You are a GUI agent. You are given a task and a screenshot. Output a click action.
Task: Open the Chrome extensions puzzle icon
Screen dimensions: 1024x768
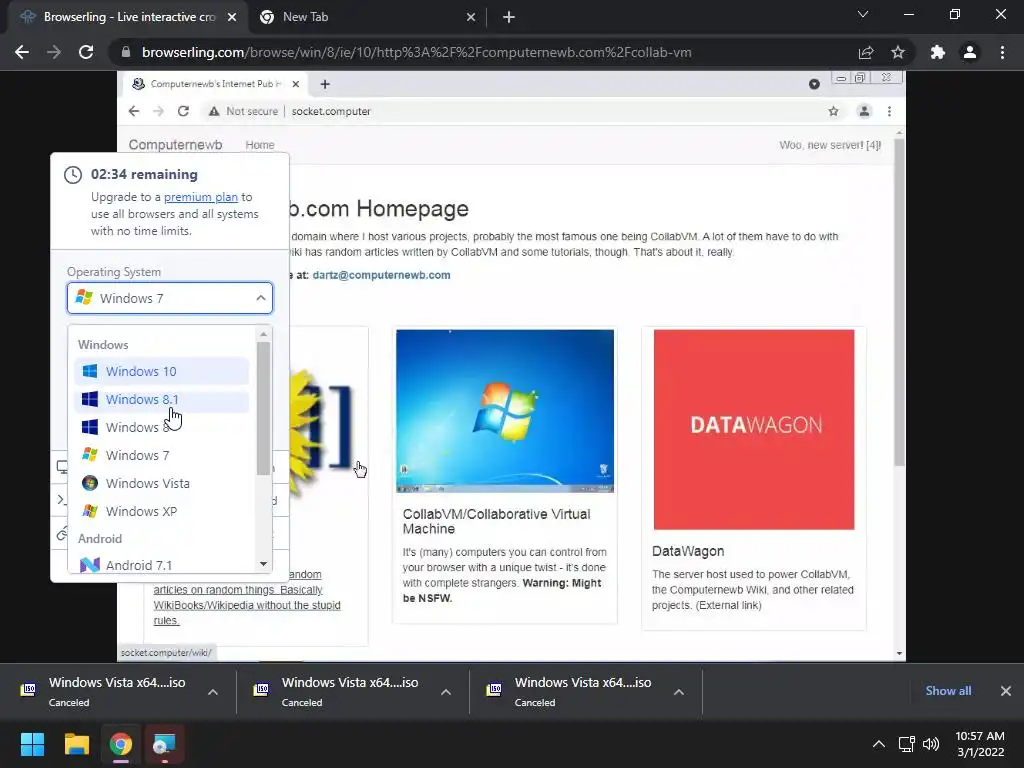pyautogui.click(x=938, y=52)
